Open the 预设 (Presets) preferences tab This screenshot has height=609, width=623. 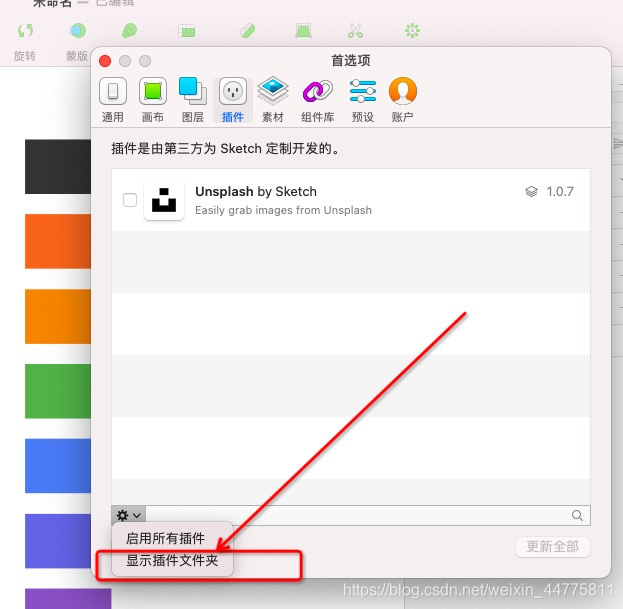(363, 100)
